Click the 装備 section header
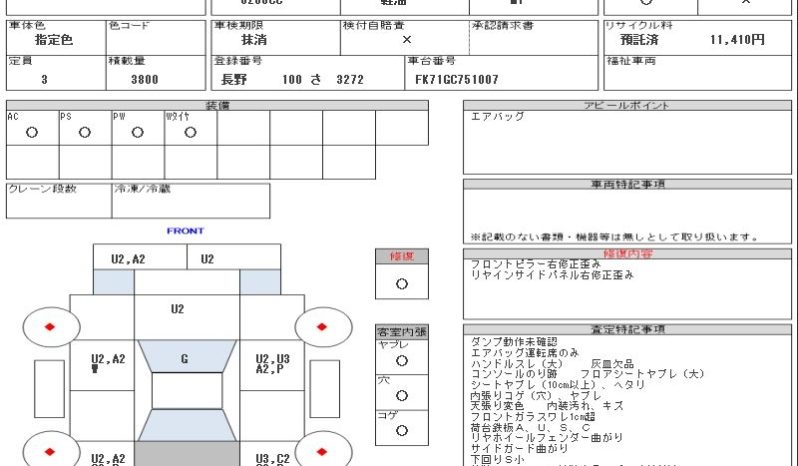The height and width of the screenshot is (466, 798). 217,105
